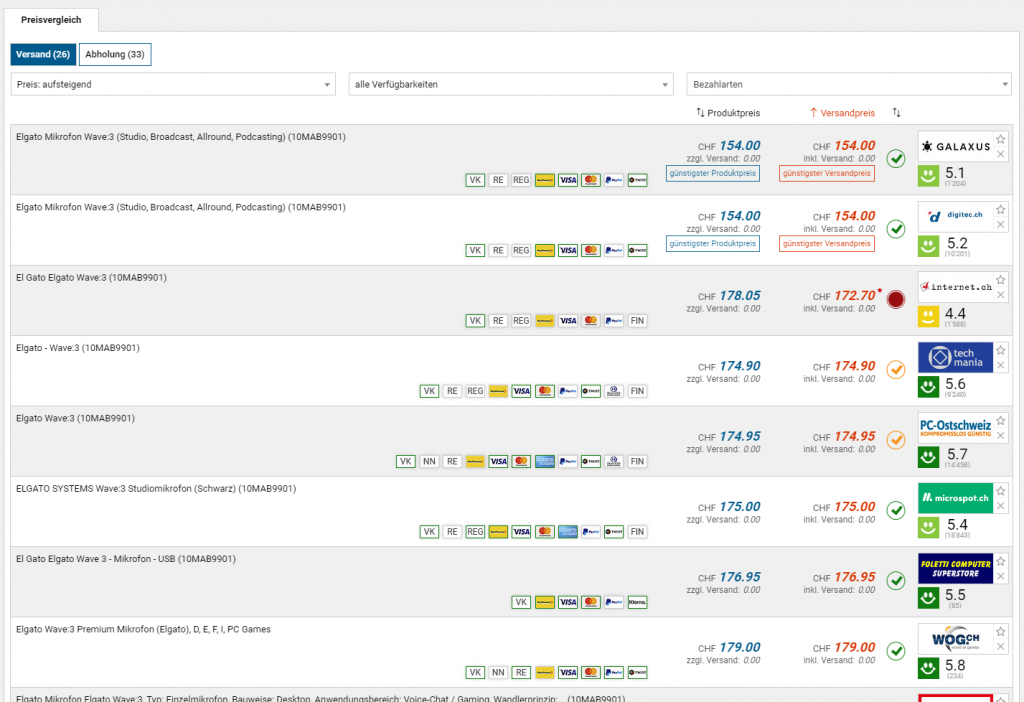Click the red availability dot for internet.ch
The height and width of the screenshot is (702, 1024).
click(896, 299)
